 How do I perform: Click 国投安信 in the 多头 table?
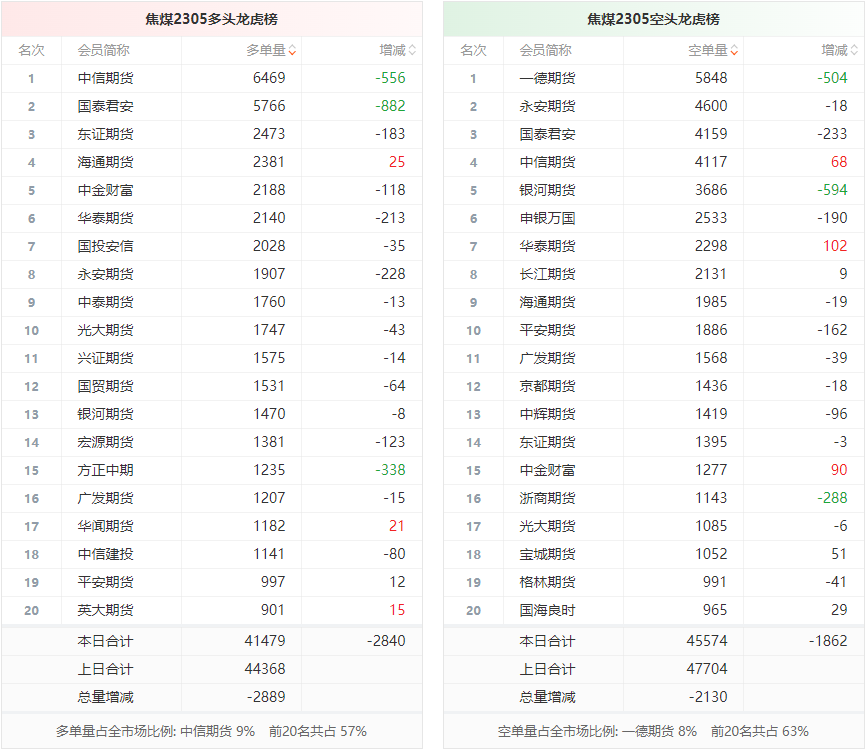105,246
